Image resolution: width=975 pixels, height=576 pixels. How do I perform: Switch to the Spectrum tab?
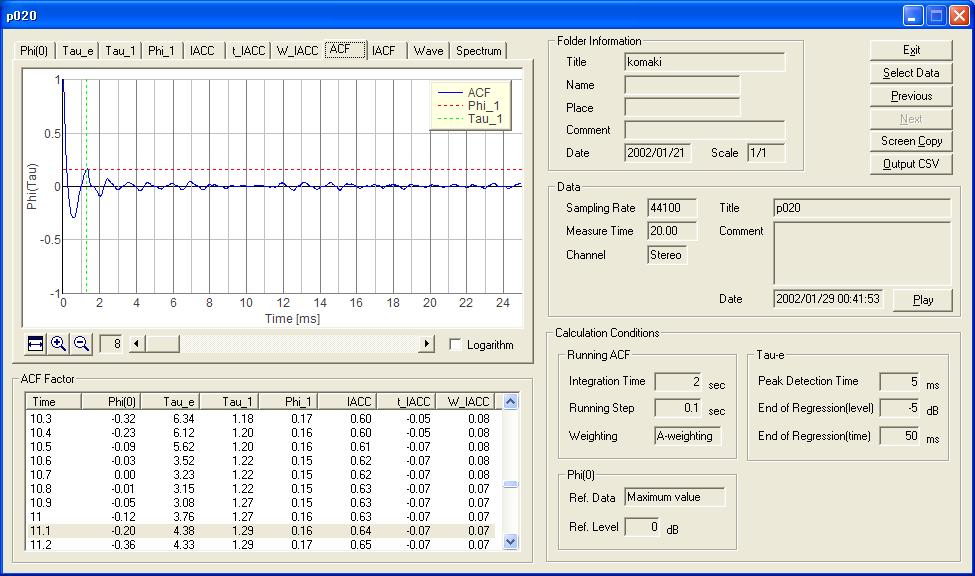click(479, 51)
